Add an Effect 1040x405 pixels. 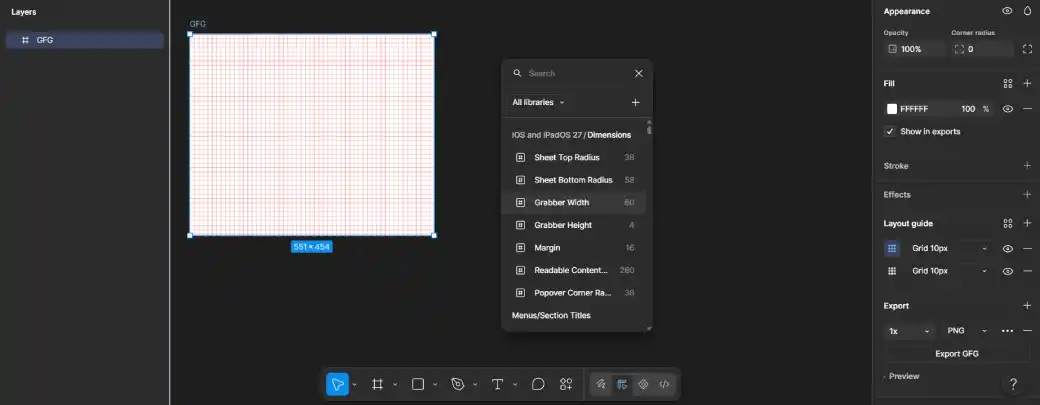pyautogui.click(x=1027, y=195)
